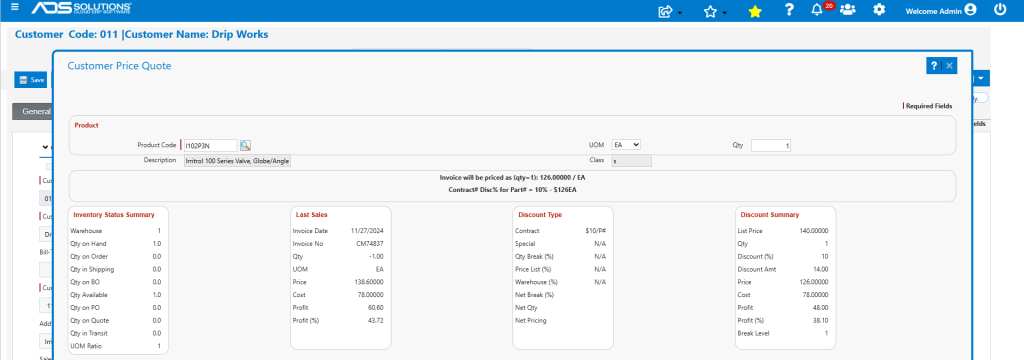Open the hamburger navigation menu

(x=15, y=8)
